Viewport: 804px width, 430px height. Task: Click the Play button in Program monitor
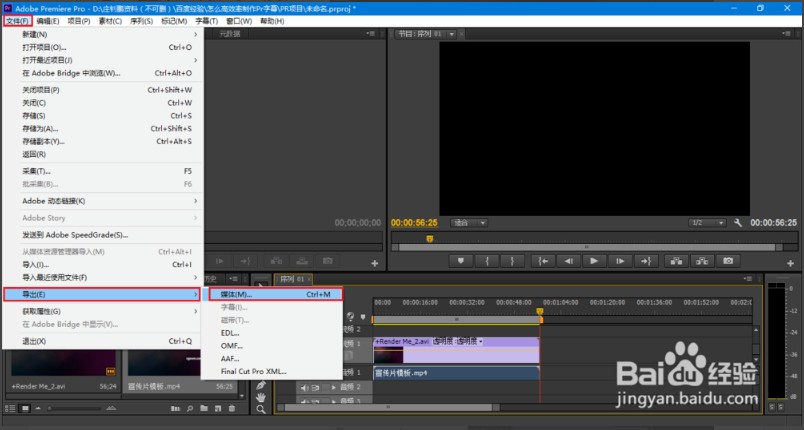[594, 261]
